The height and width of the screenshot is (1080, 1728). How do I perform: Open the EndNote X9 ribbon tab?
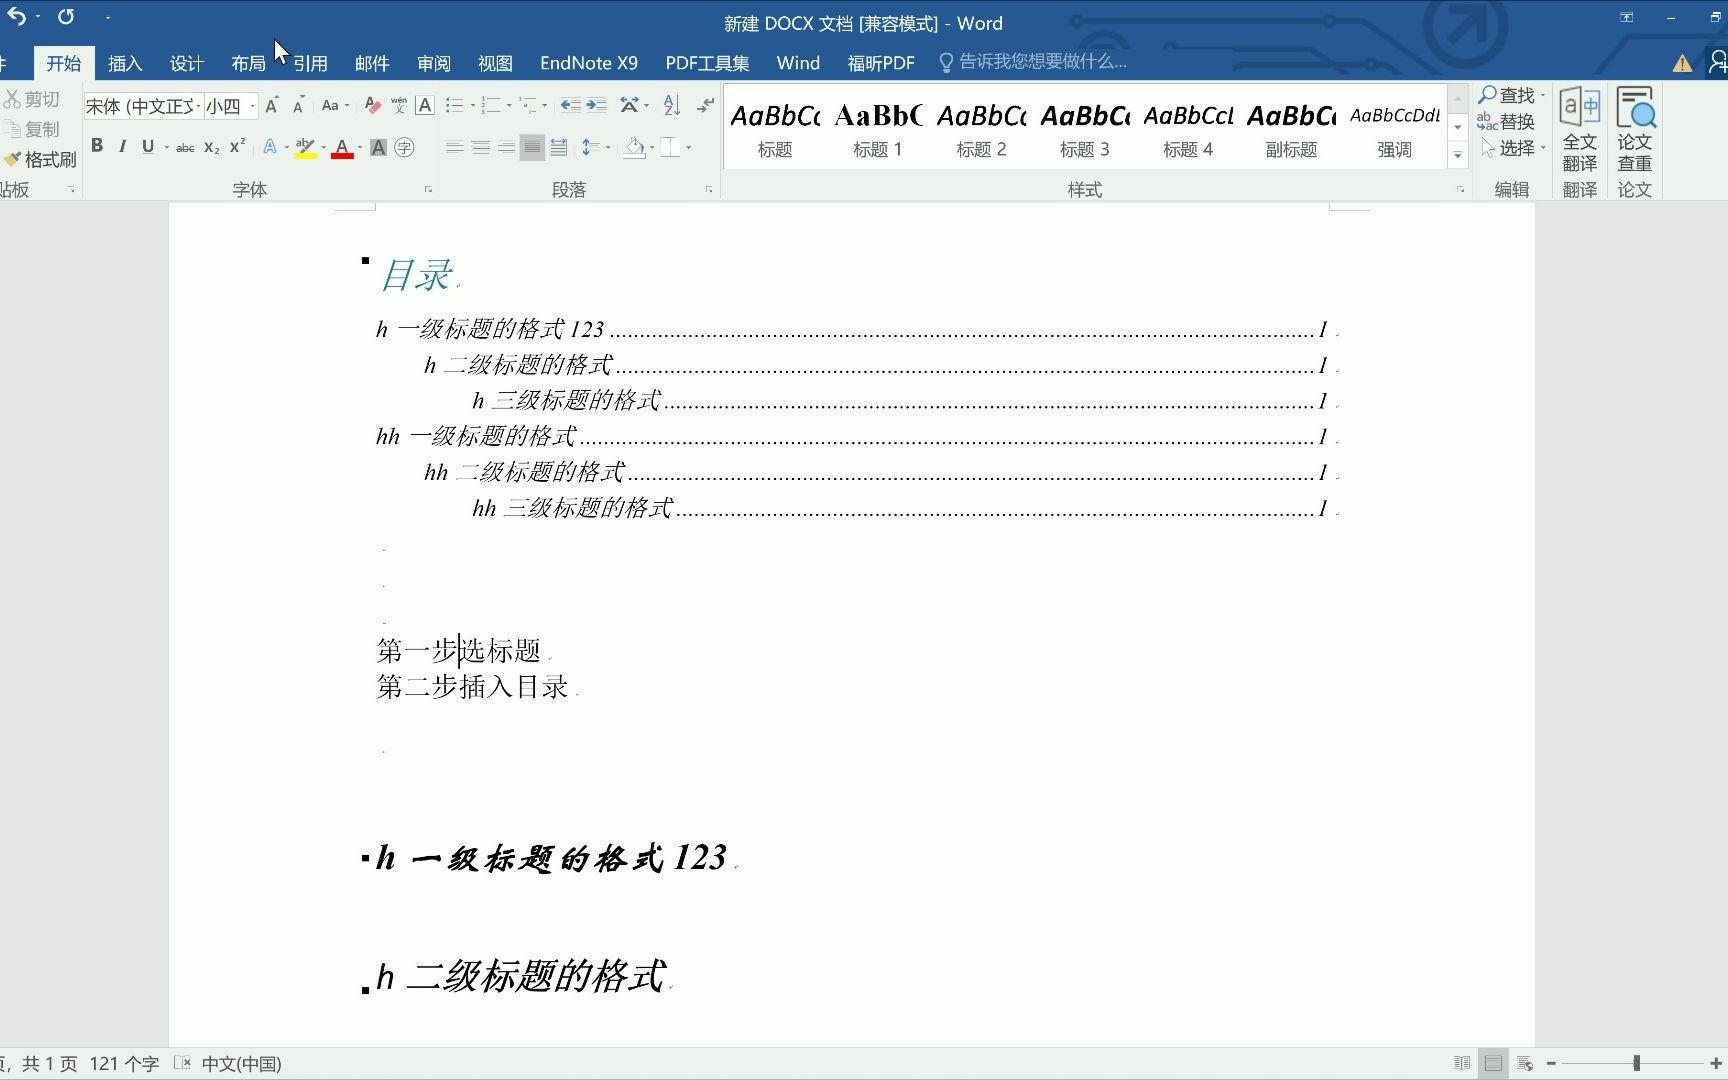[589, 63]
